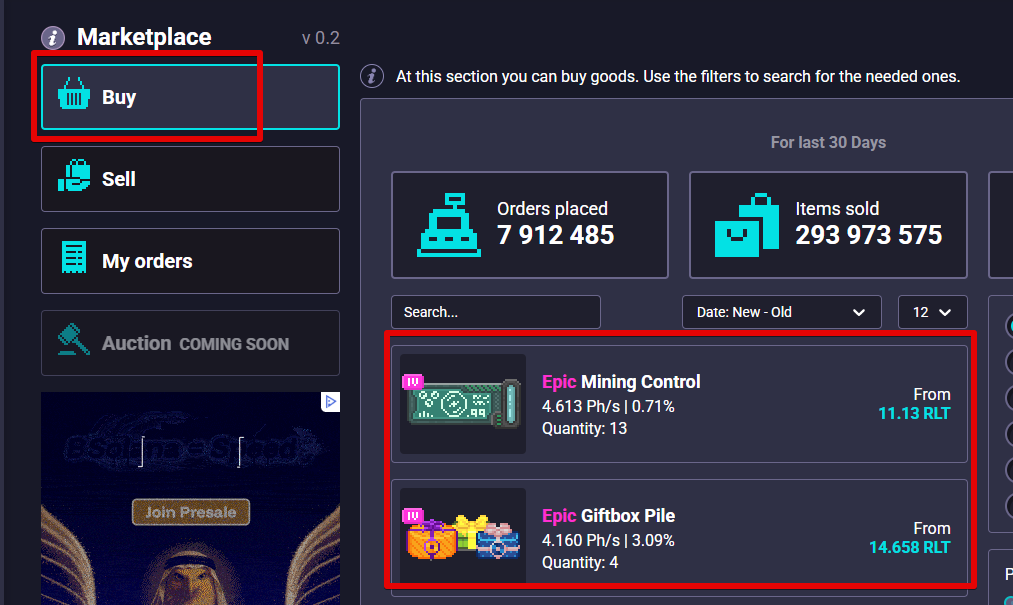This screenshot has width=1013, height=605.
Task: Click the Search input field
Action: pos(496,312)
